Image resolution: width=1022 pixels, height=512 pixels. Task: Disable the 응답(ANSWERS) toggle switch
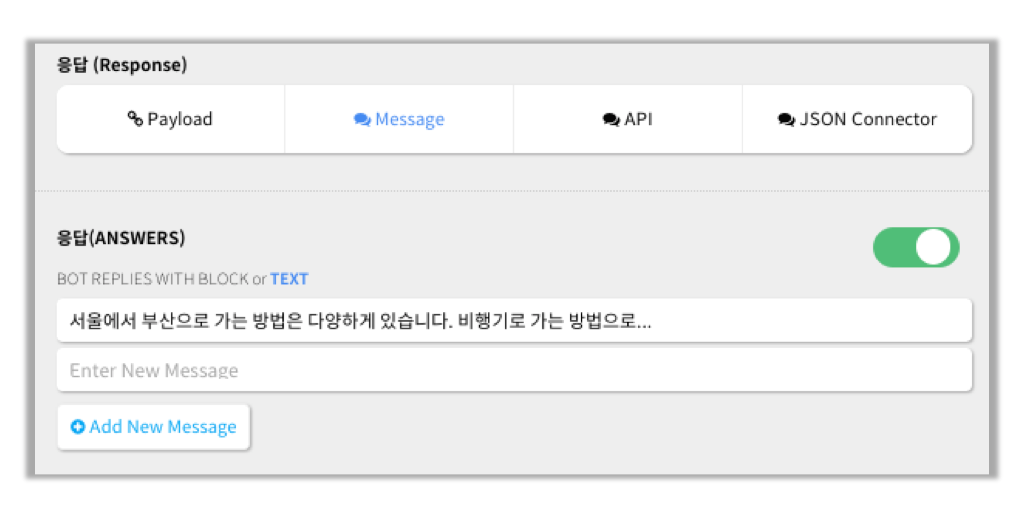point(916,248)
